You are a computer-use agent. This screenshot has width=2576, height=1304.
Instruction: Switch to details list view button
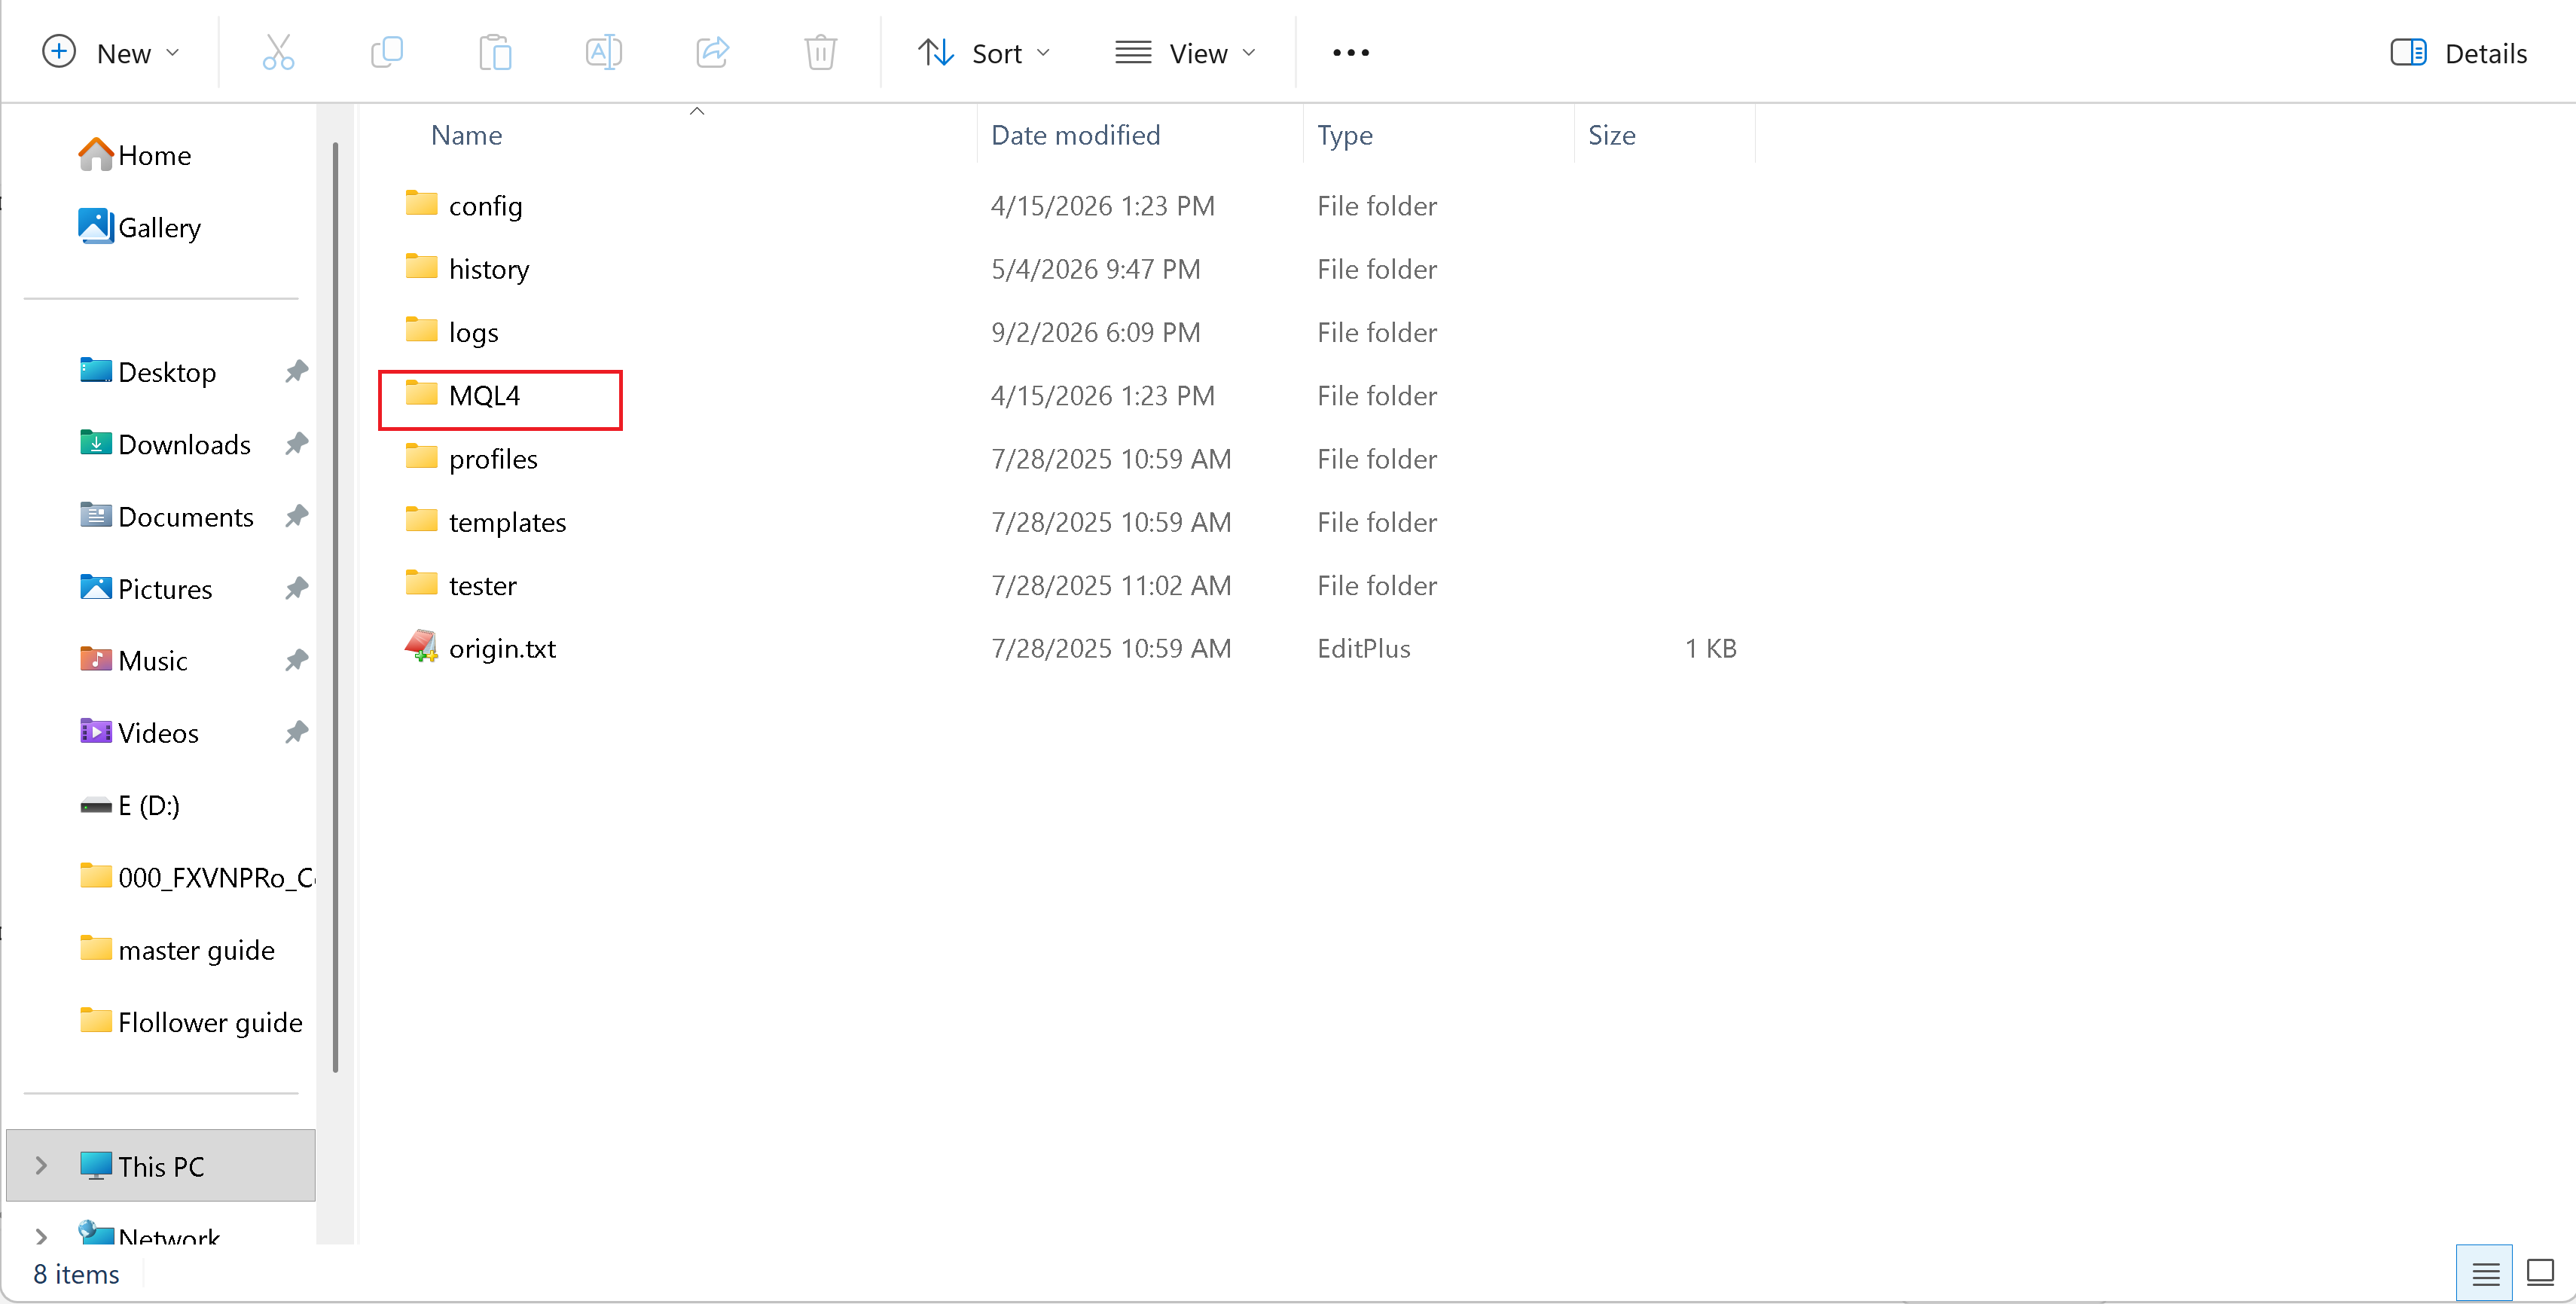coord(2485,1273)
